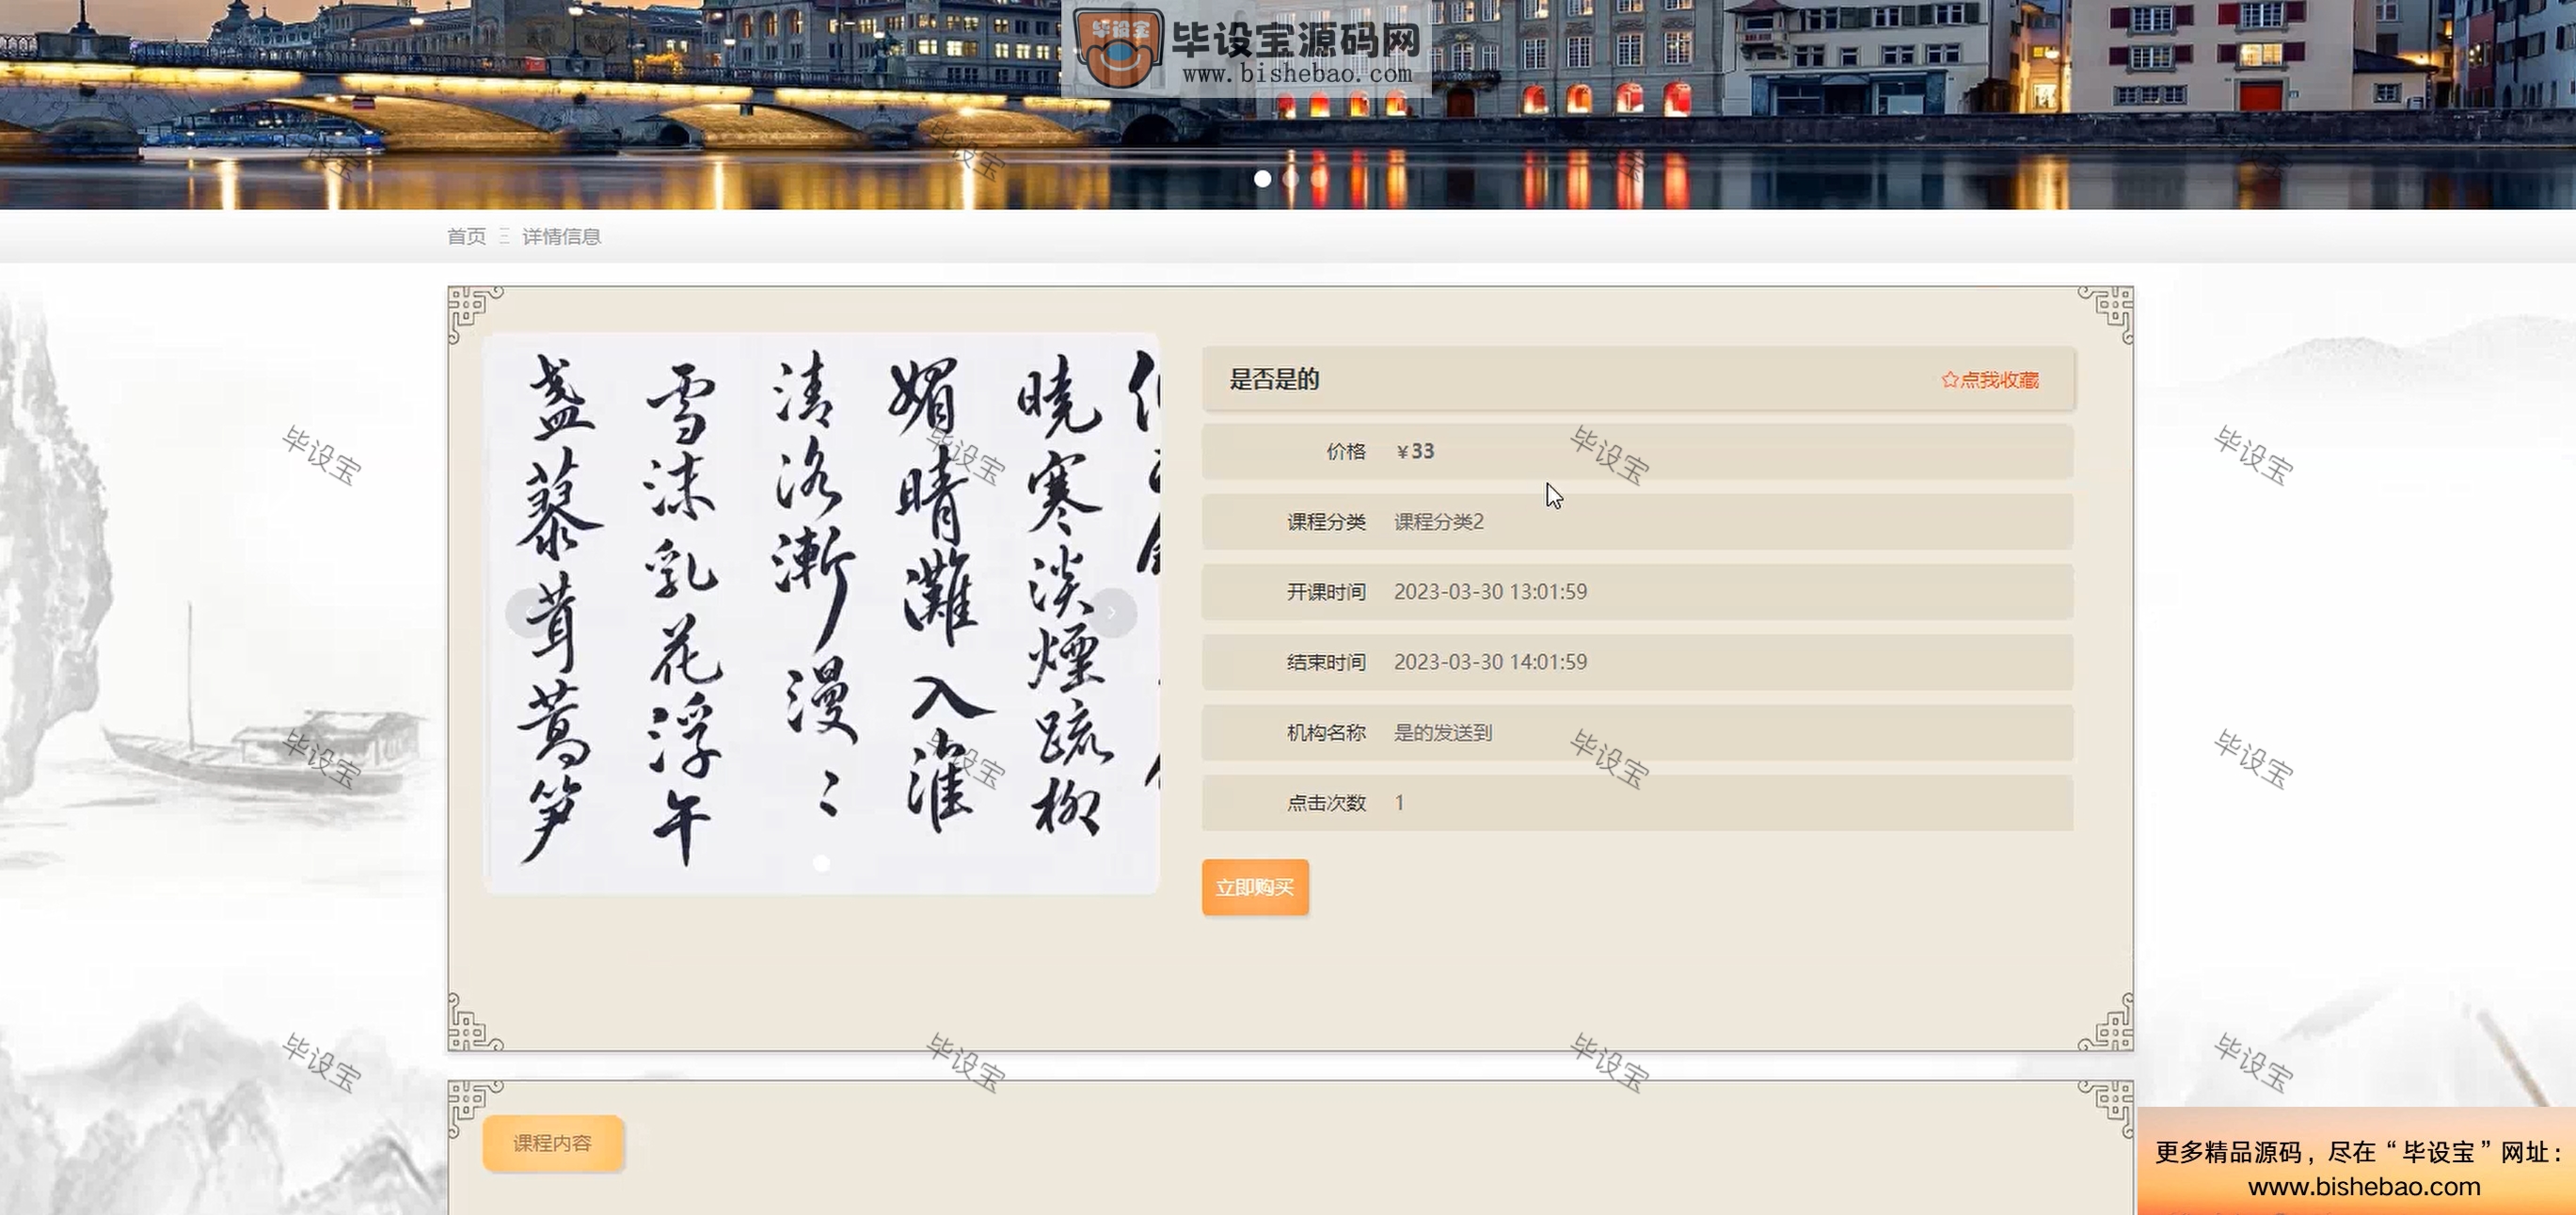Click the price value ¥33
The height and width of the screenshot is (1215, 2576).
click(x=1415, y=451)
